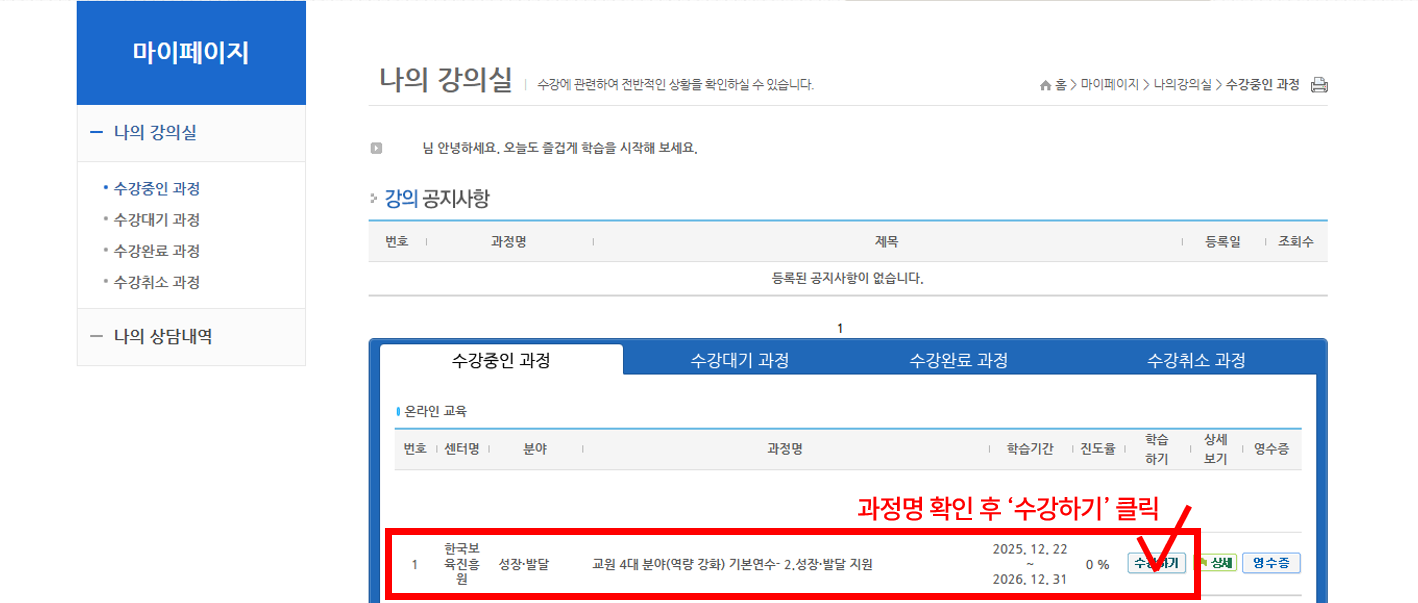Click the 영수증 receipt button
Image resolution: width=1418 pixels, height=603 pixels.
1271,563
